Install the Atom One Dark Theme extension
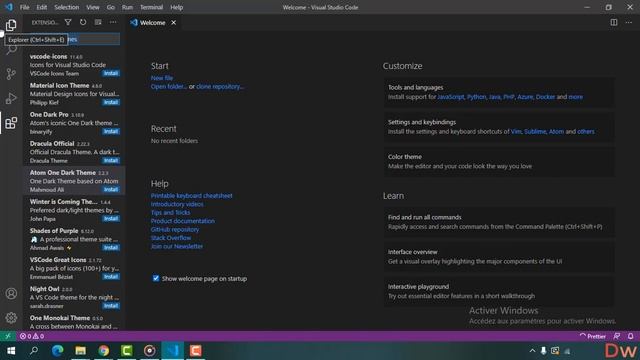The width and height of the screenshot is (640, 360). tap(111, 189)
